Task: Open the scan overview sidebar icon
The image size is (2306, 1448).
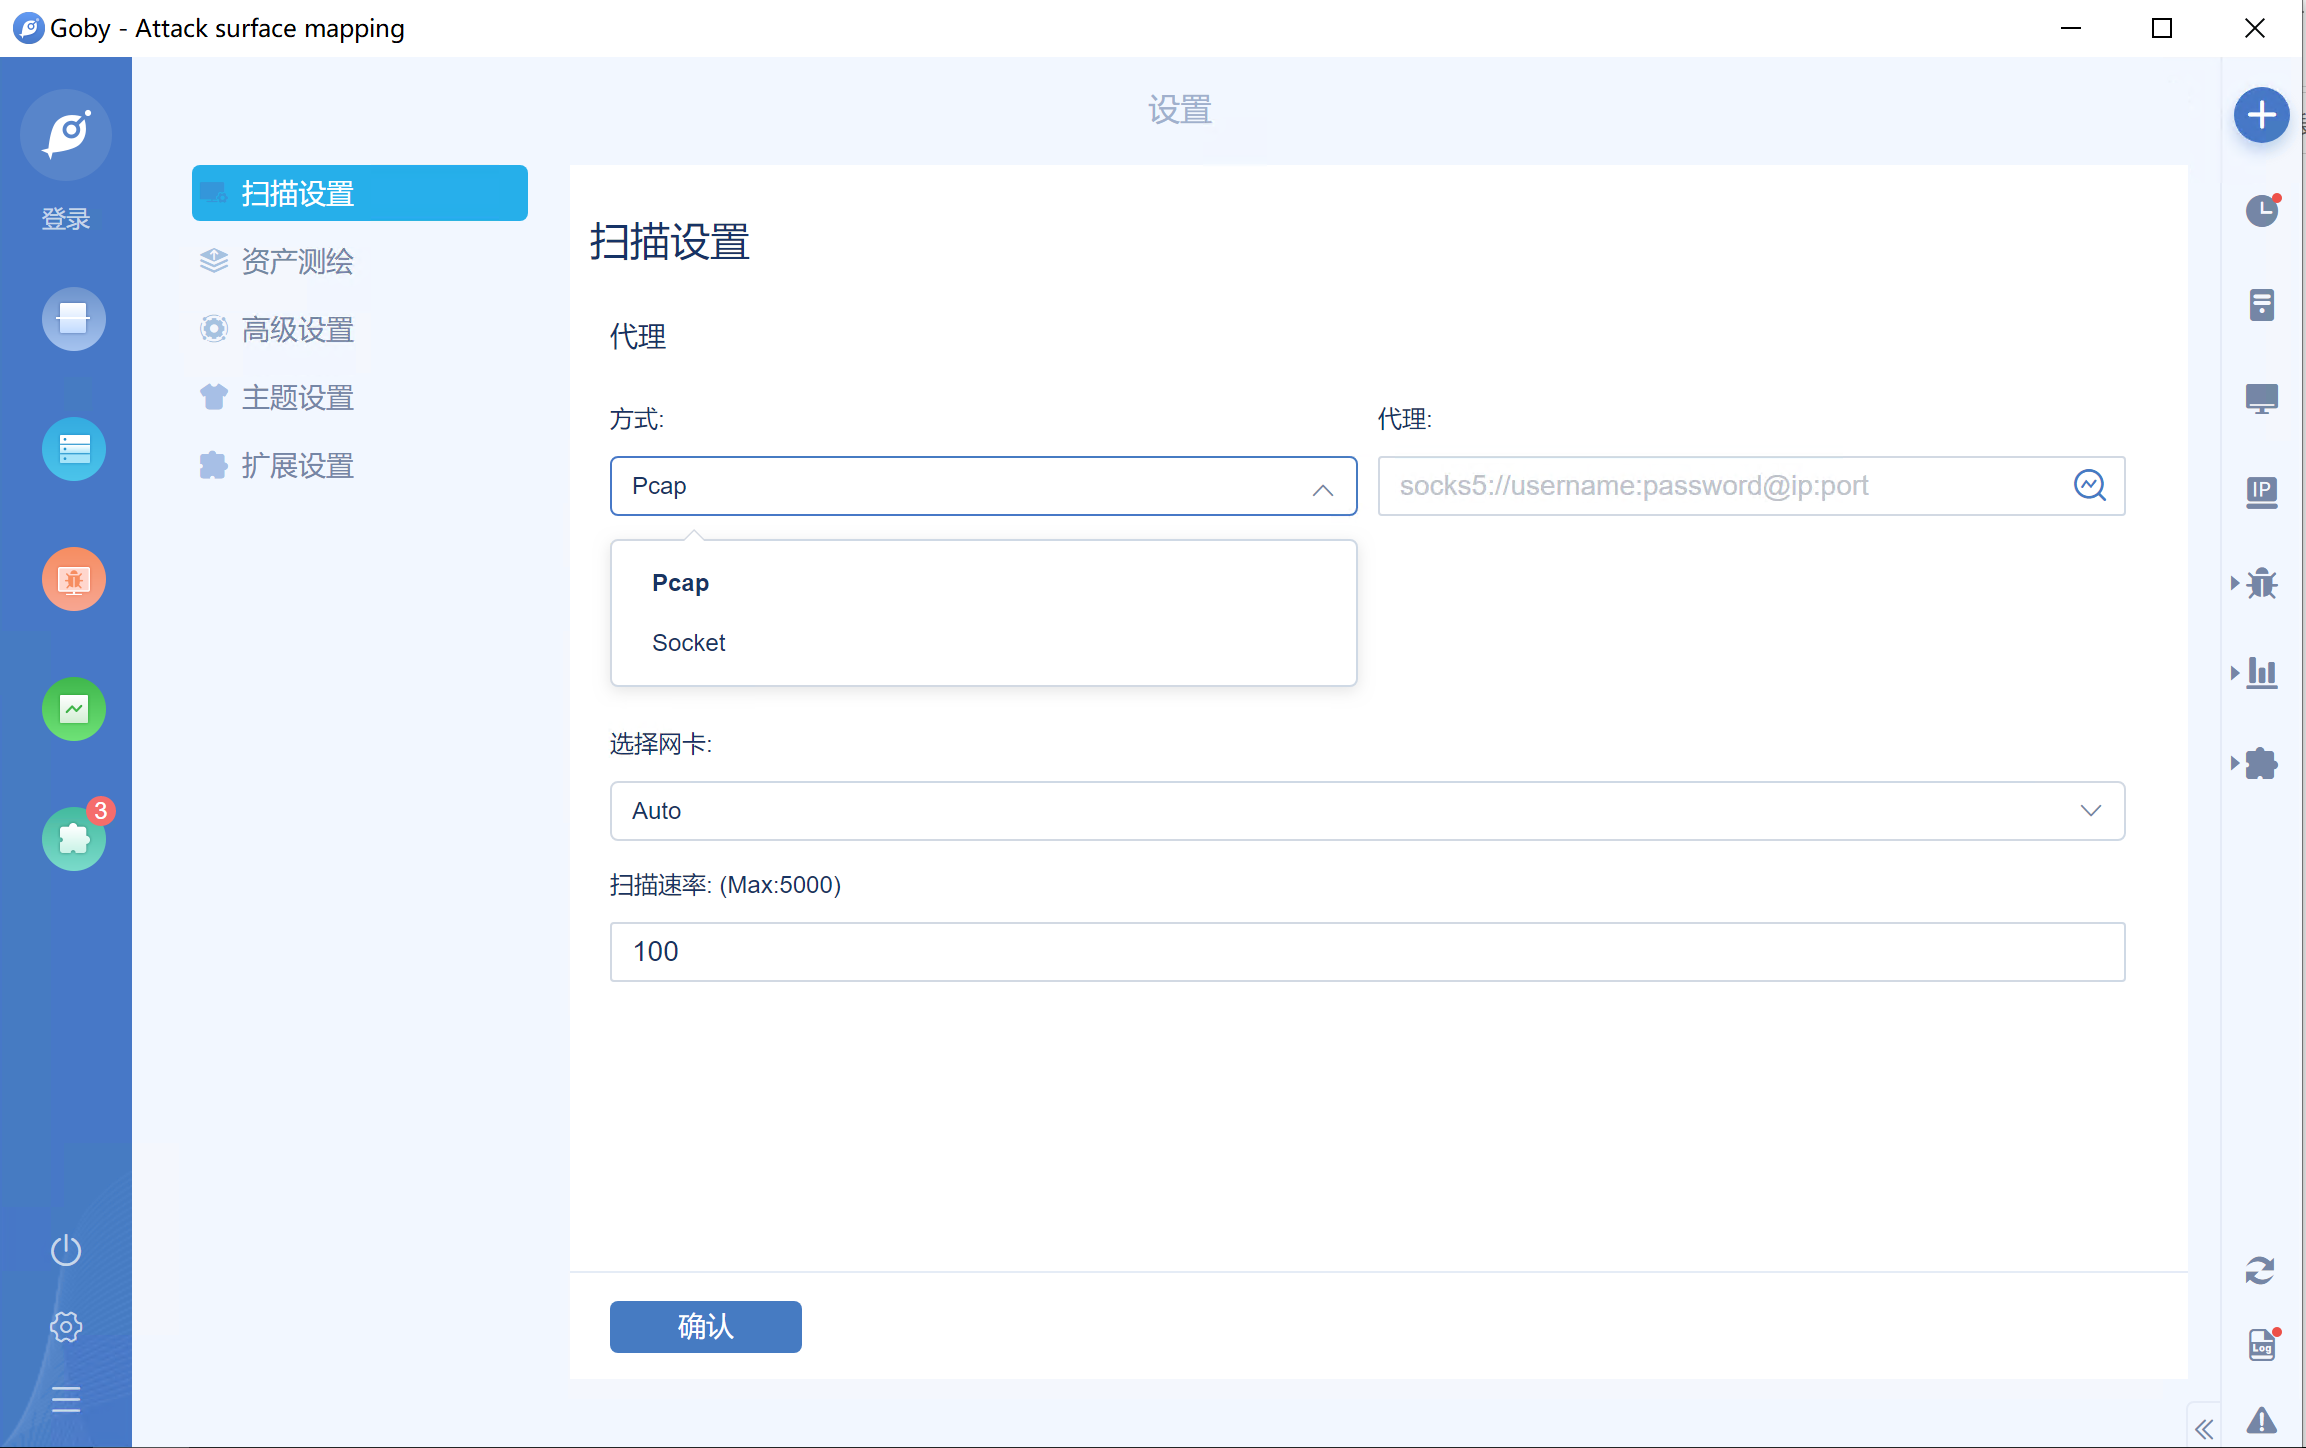Action: point(74,319)
